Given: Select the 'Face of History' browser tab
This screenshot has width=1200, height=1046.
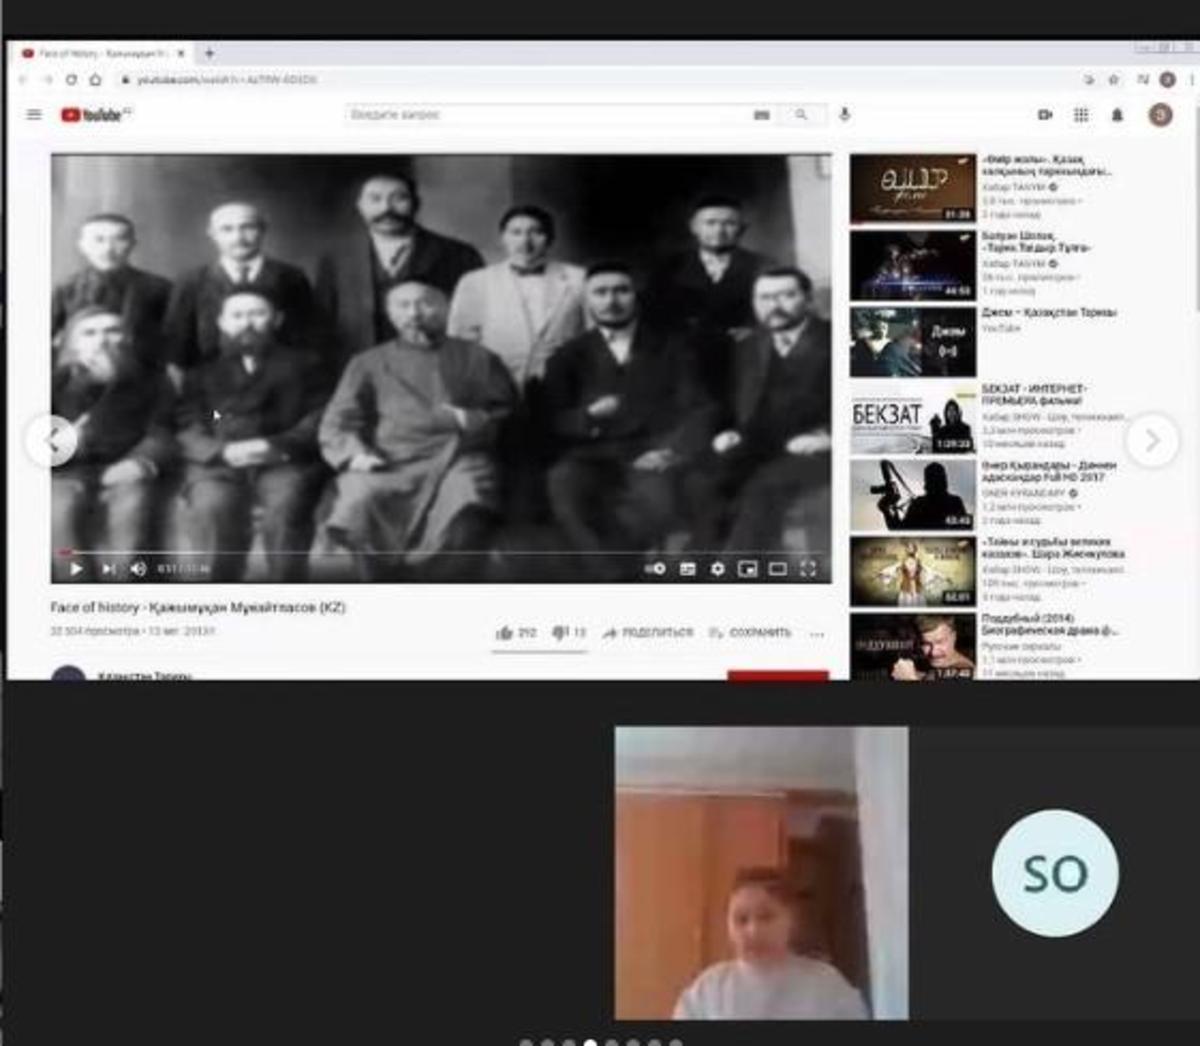Looking at the screenshot, I should 100,53.
